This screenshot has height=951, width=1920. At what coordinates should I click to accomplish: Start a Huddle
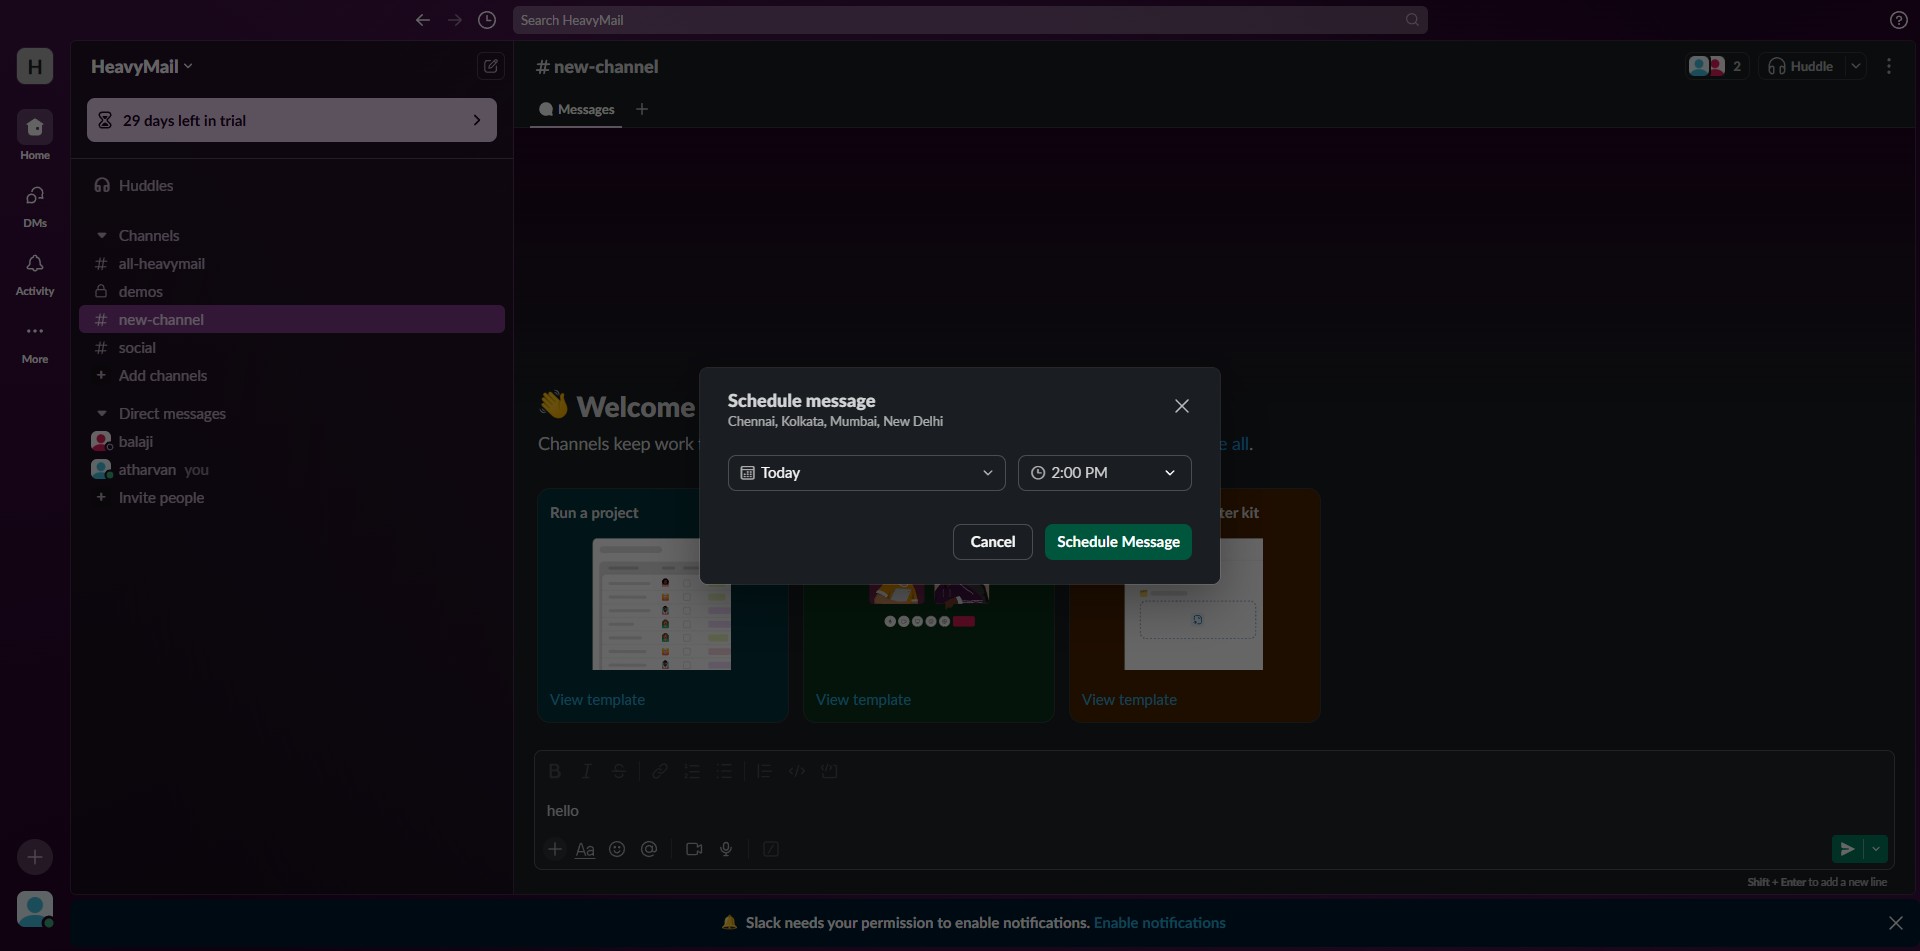[x=1801, y=66]
